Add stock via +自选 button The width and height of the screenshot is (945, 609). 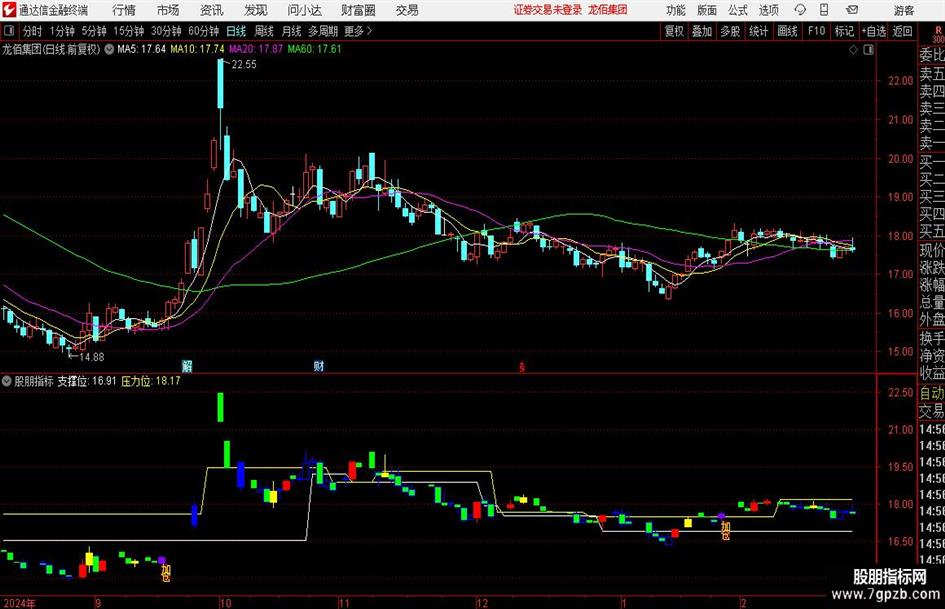pos(873,31)
